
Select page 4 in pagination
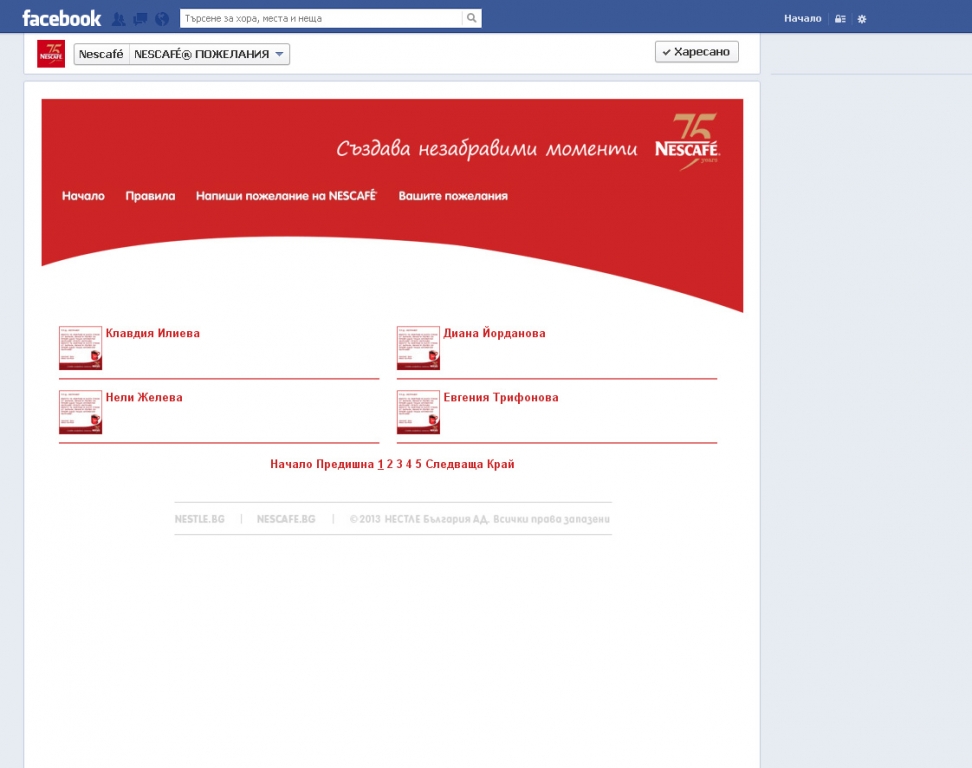(x=409, y=464)
